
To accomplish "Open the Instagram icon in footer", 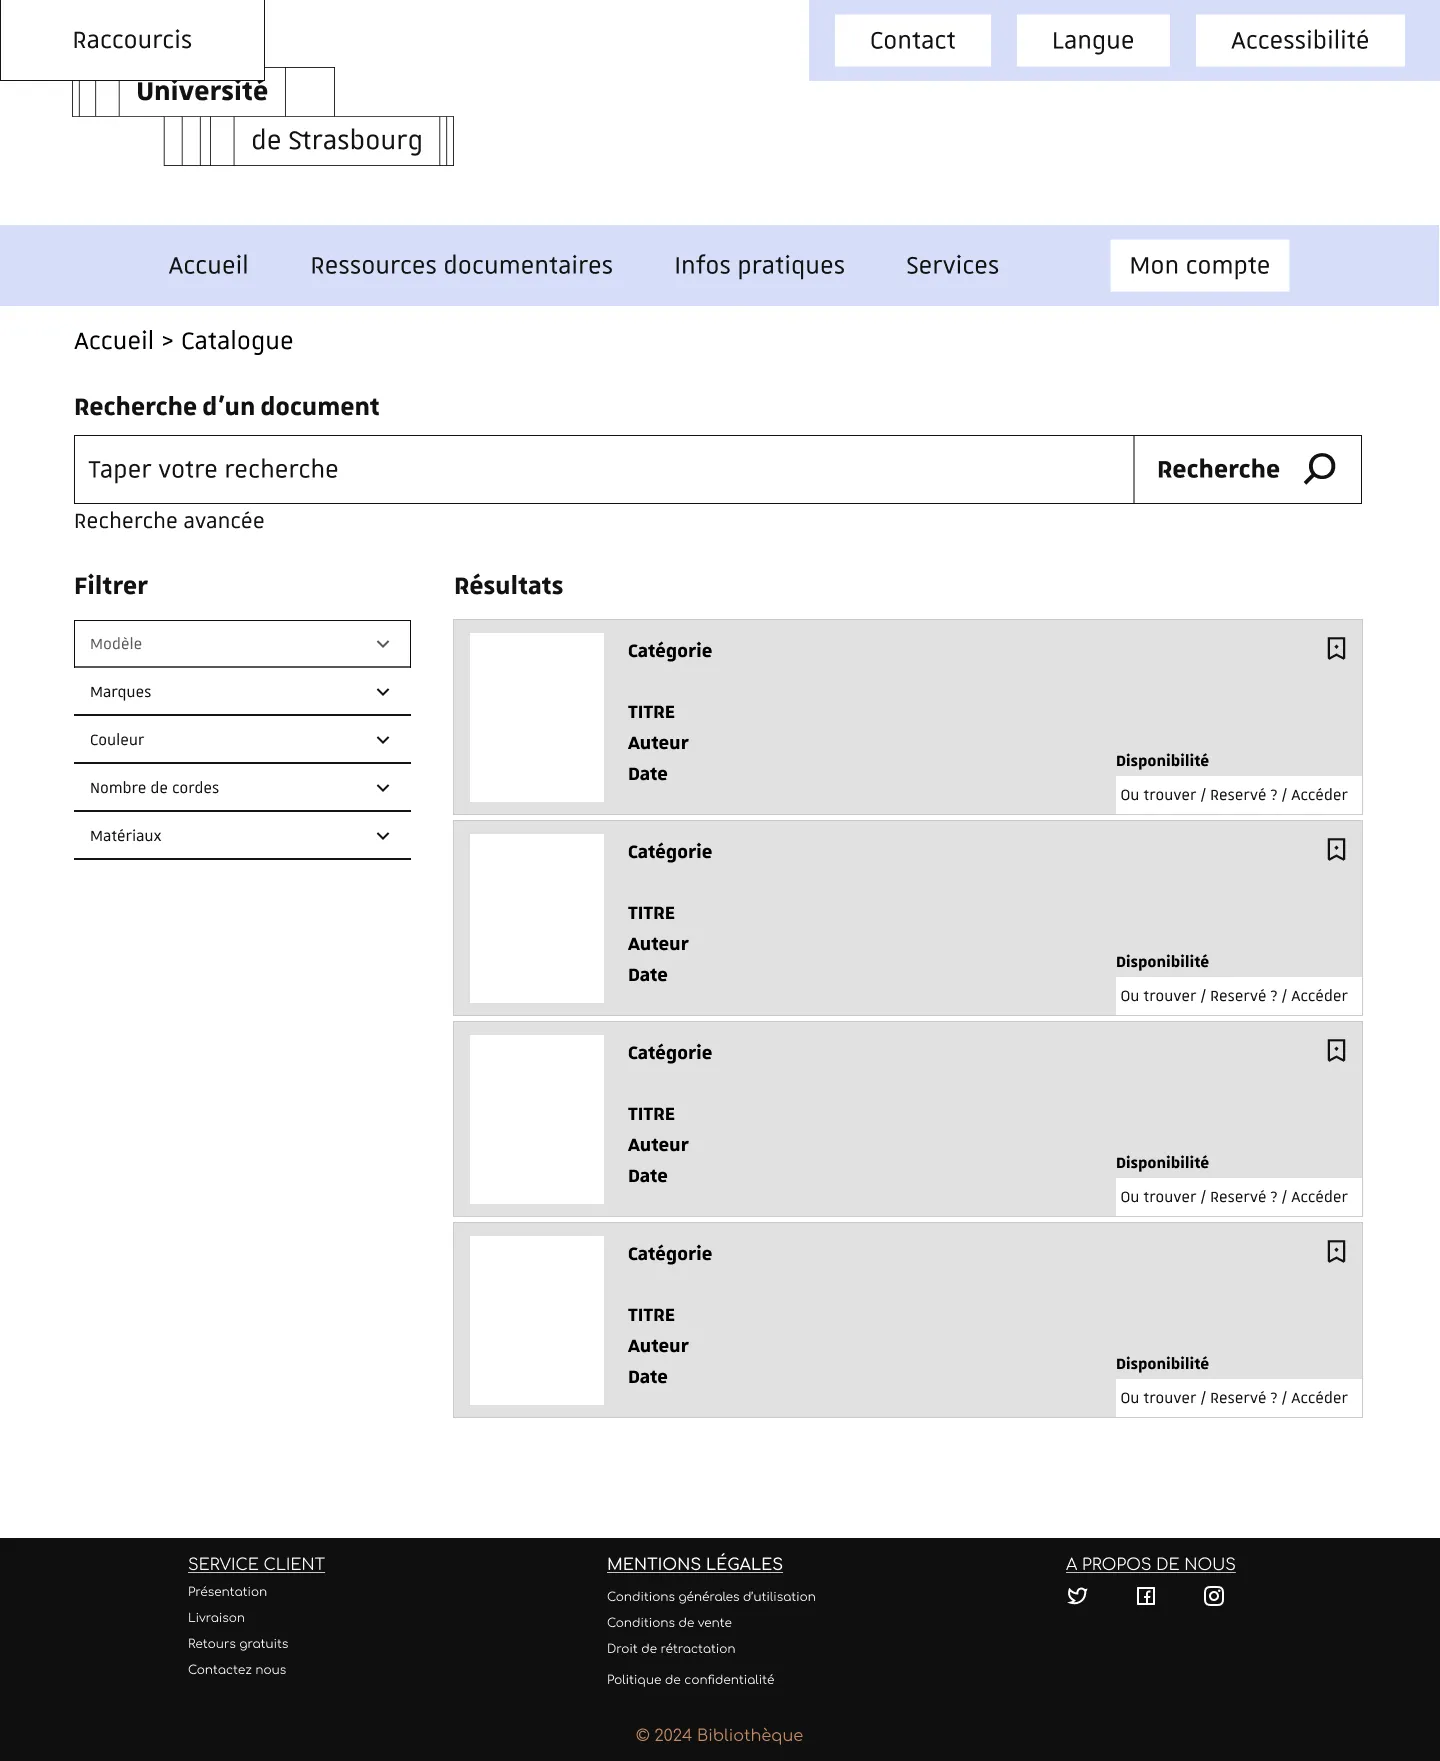I will coord(1214,1596).
